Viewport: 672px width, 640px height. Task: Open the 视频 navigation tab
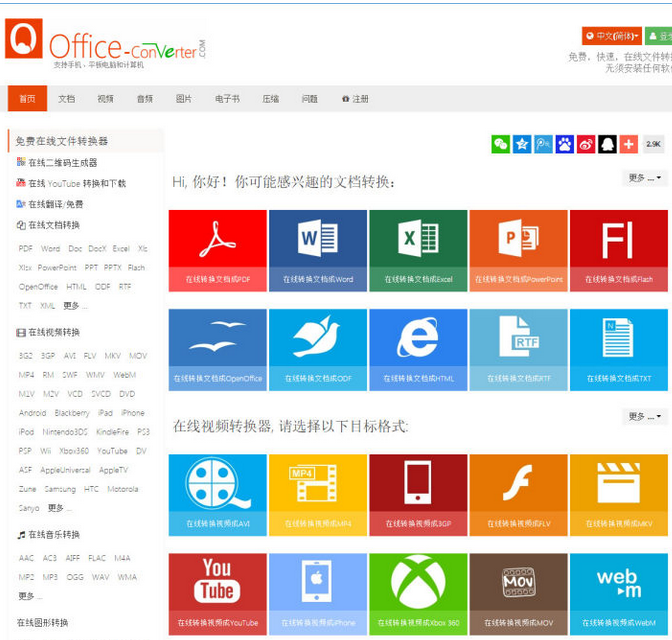click(105, 99)
